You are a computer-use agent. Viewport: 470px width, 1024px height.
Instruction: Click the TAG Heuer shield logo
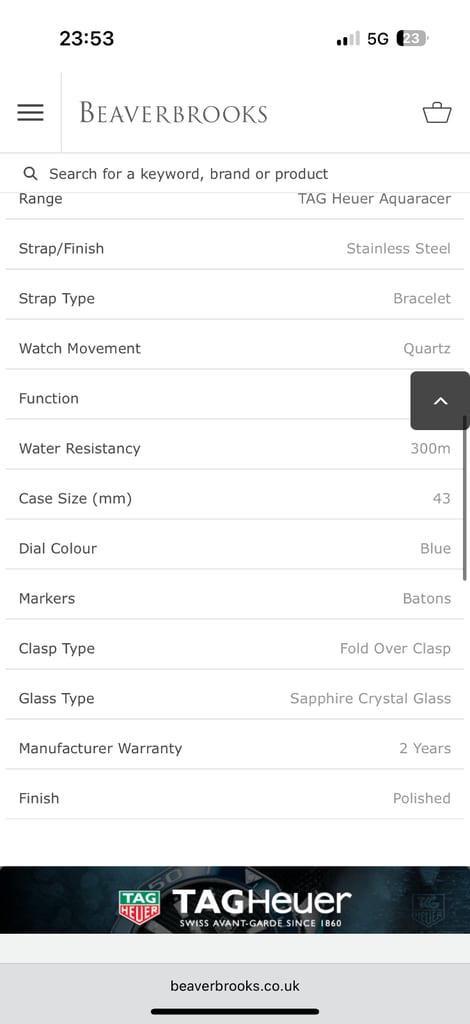pos(139,906)
